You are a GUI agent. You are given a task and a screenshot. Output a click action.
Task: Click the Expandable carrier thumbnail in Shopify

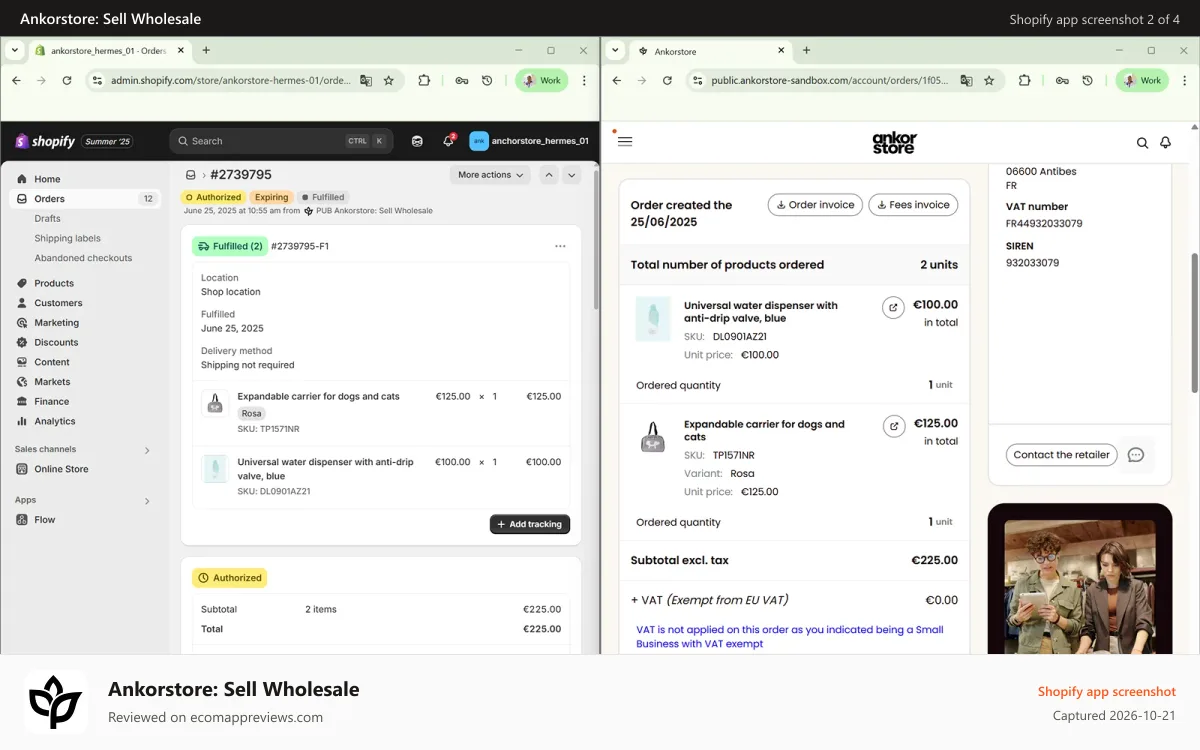(x=214, y=403)
